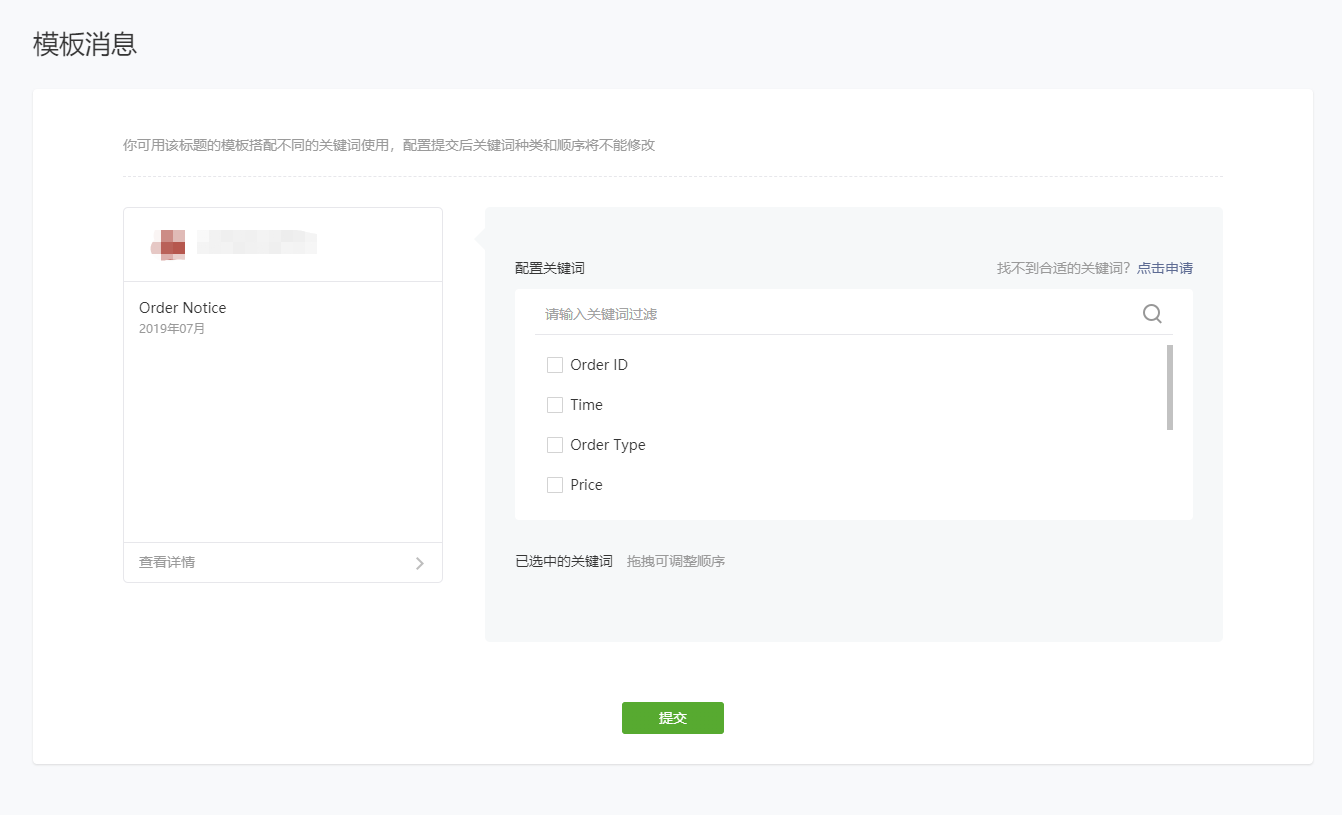Viewport: 1342px width, 815px height.
Task: Click the blurred account avatar icon
Action: [x=172, y=244]
